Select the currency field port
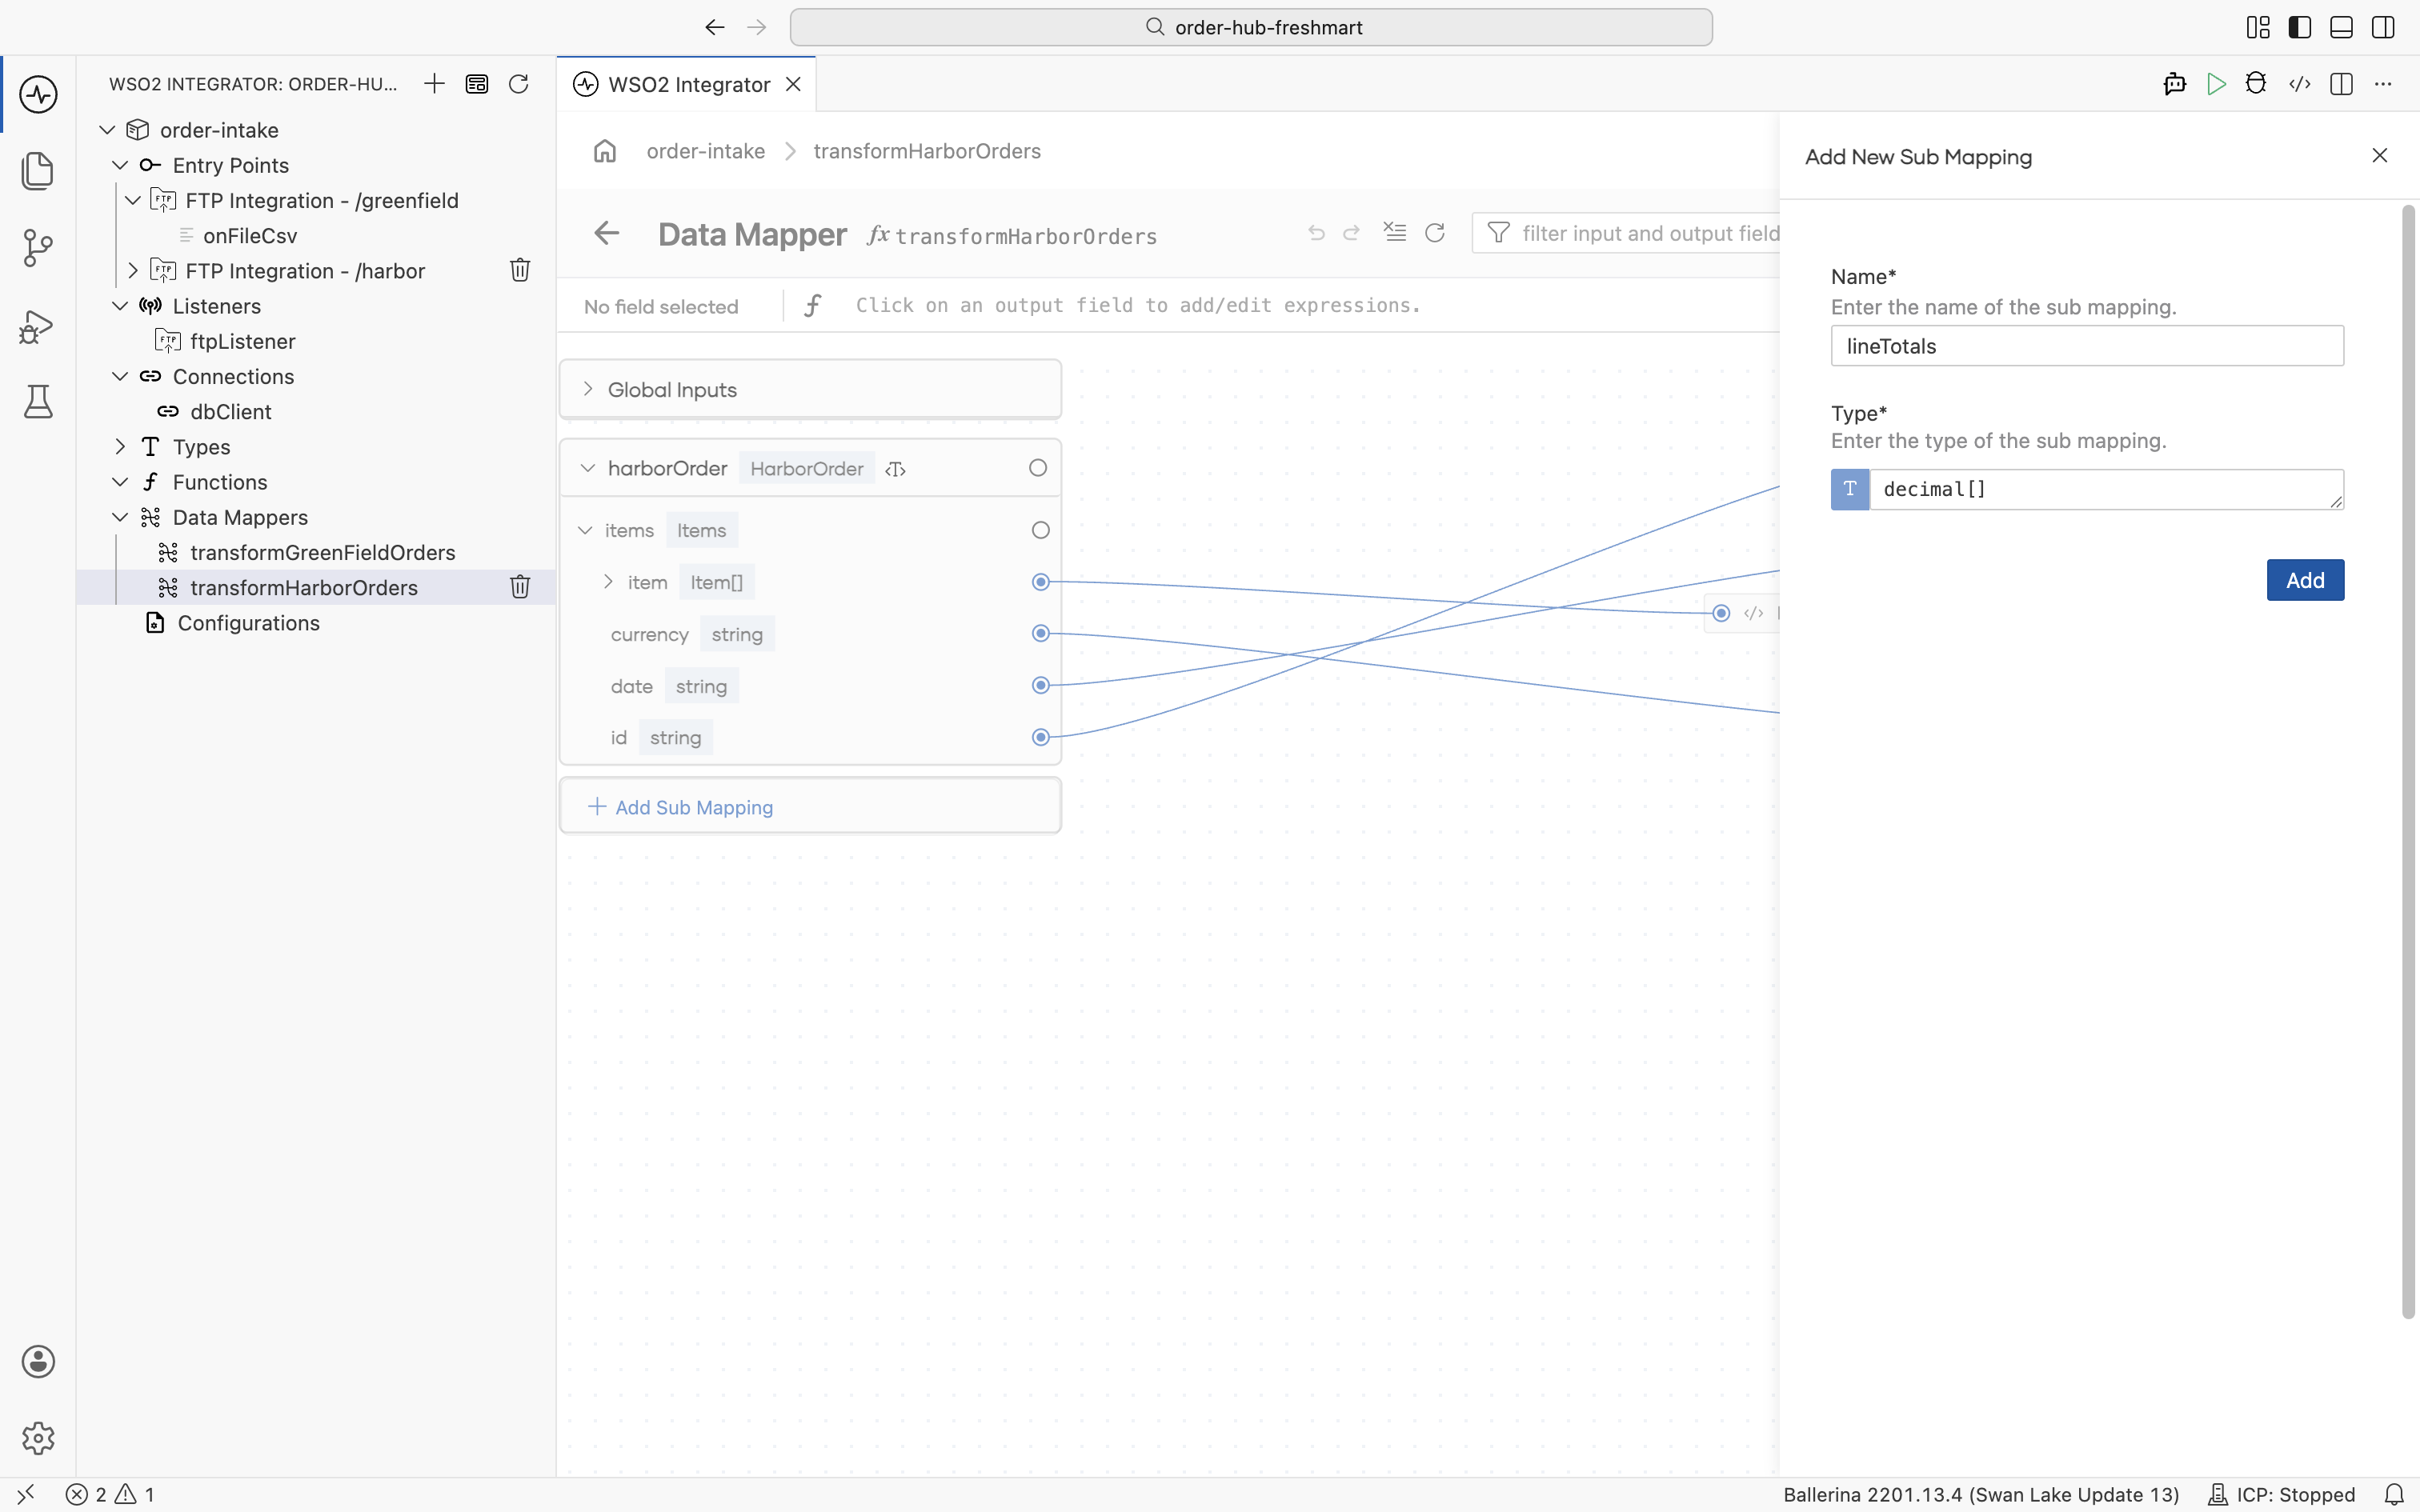Image resolution: width=2420 pixels, height=1512 pixels. point(1041,633)
